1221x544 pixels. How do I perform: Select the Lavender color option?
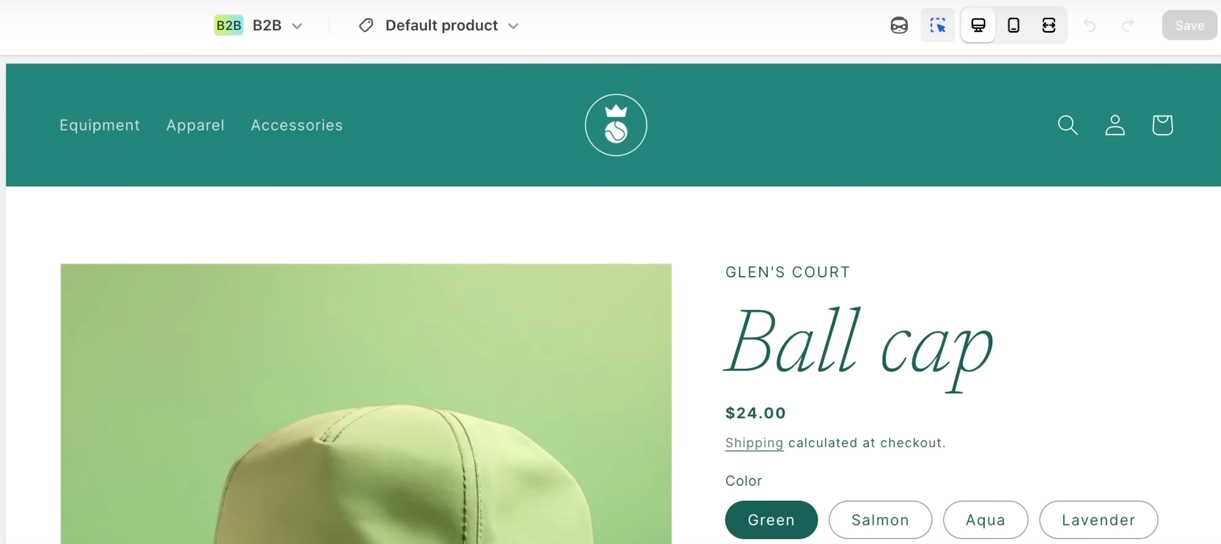pyautogui.click(x=1098, y=520)
